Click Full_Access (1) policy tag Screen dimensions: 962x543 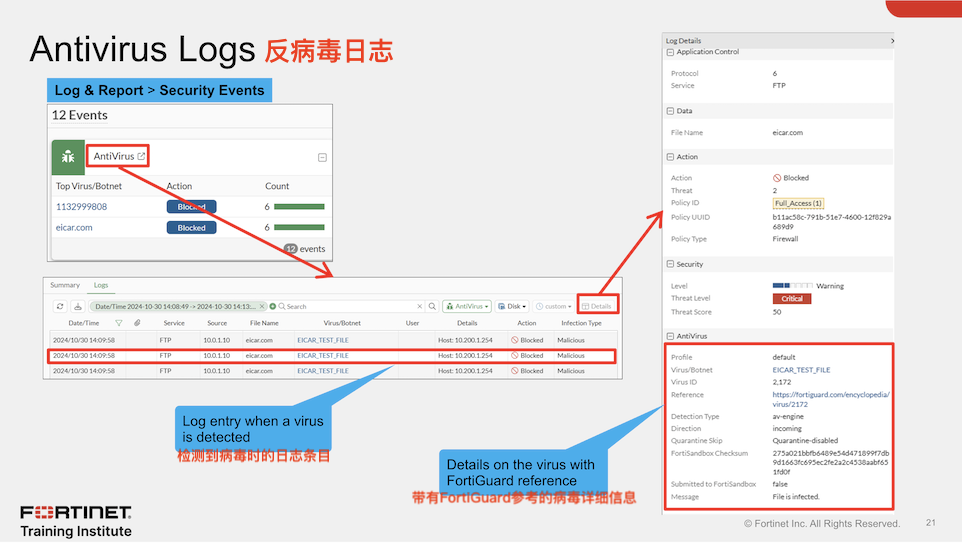click(x=798, y=203)
